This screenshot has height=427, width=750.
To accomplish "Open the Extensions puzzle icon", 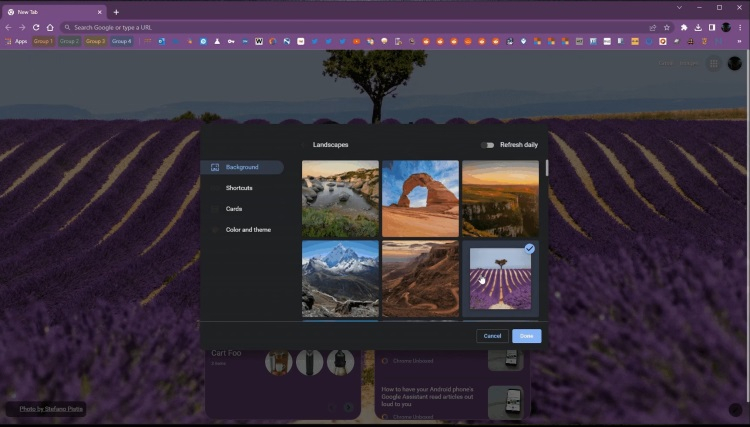I will 697,27.
